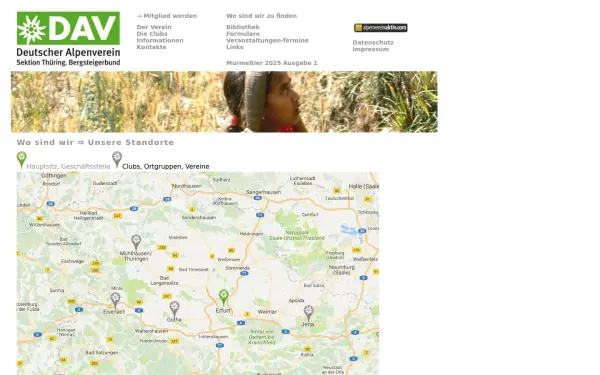Click the gray Clubs legend pin icon
The image size is (600, 375).
(117, 160)
